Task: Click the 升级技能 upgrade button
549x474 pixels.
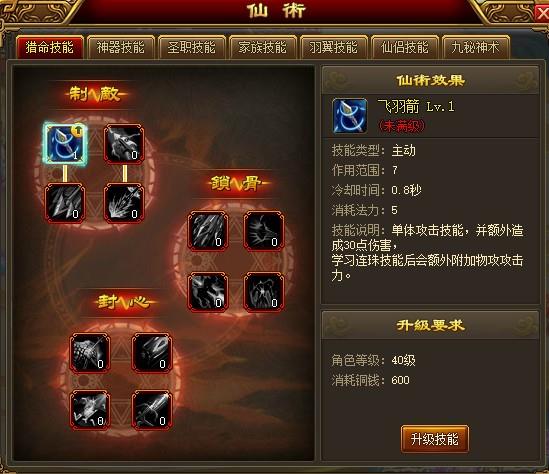Action: (x=435, y=439)
